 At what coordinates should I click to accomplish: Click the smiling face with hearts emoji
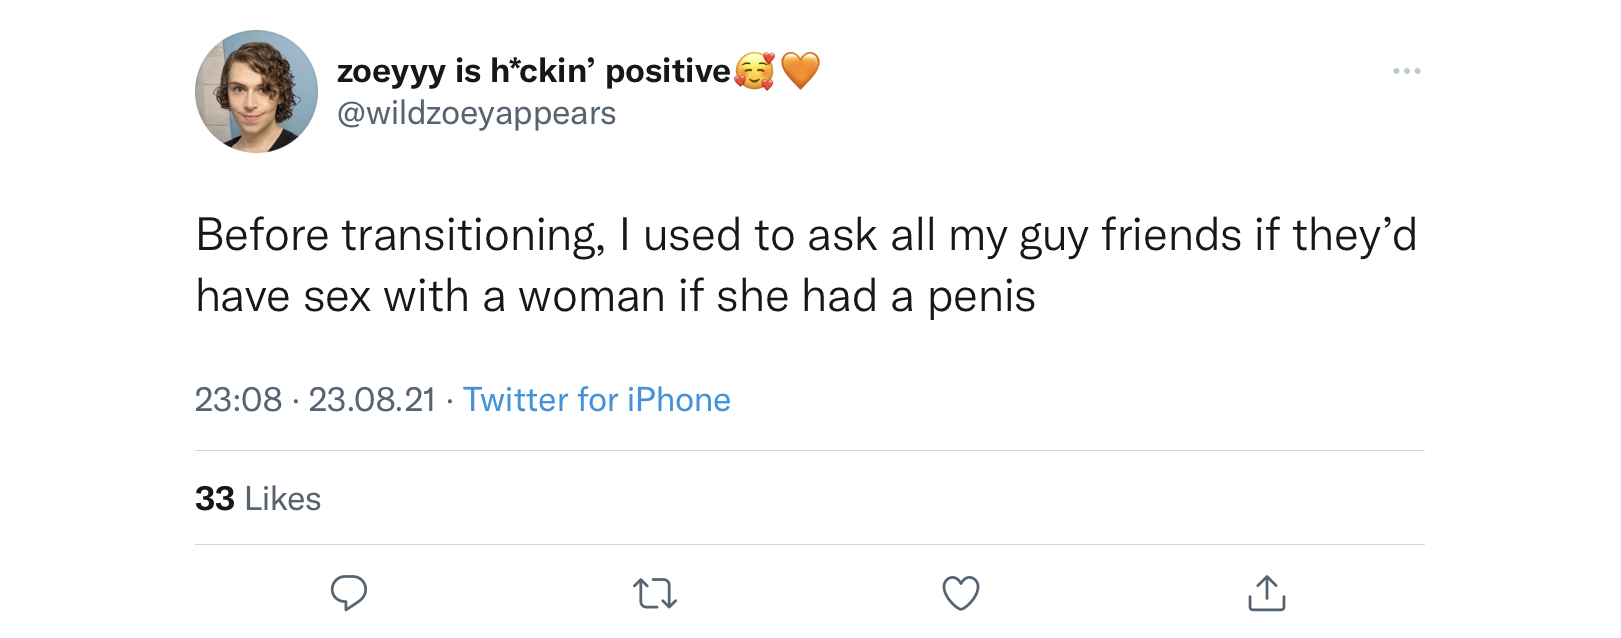[x=754, y=71]
